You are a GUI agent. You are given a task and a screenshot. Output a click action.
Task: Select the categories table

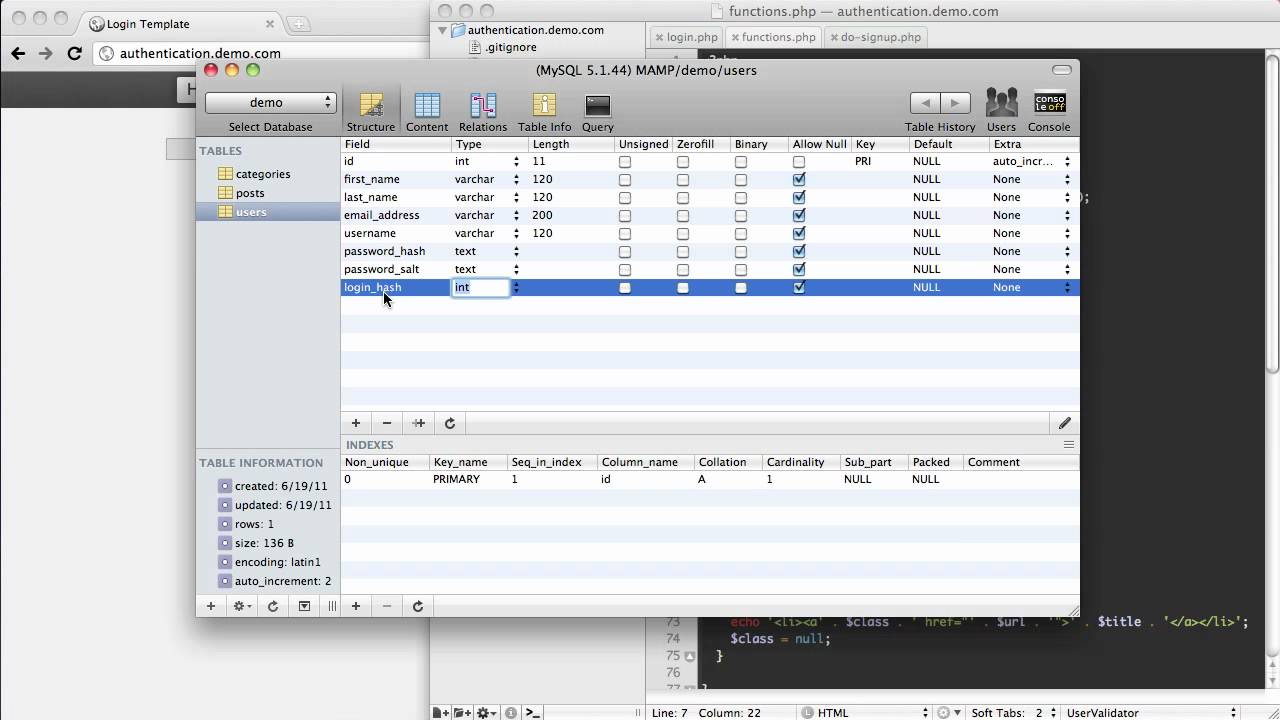pyautogui.click(x=263, y=174)
